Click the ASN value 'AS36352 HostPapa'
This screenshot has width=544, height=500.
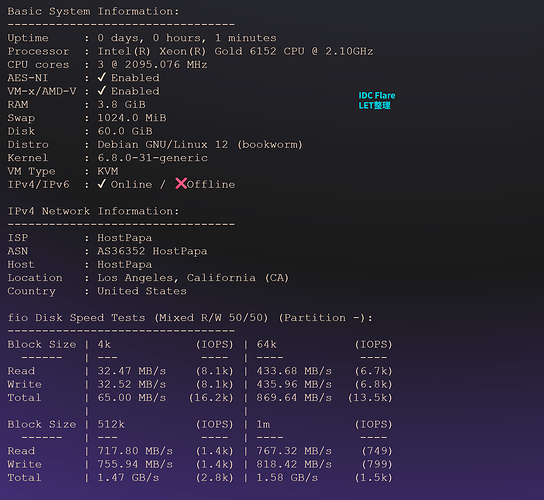pyautogui.click(x=152, y=251)
